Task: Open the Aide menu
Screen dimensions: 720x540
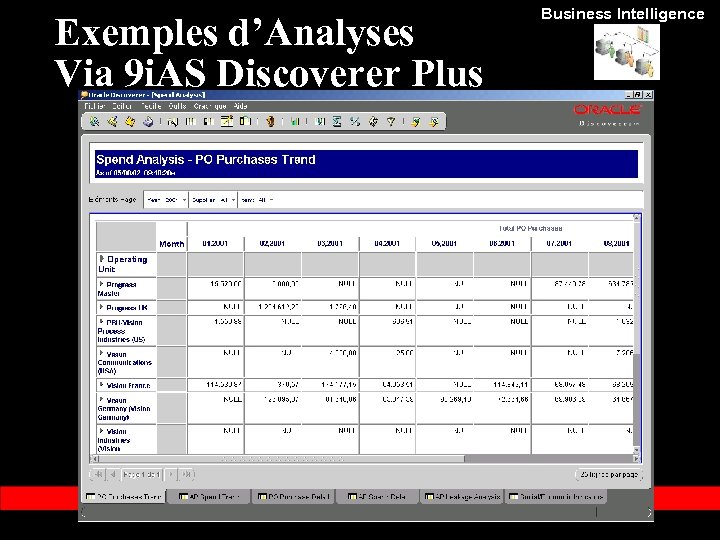Action: tap(241, 106)
